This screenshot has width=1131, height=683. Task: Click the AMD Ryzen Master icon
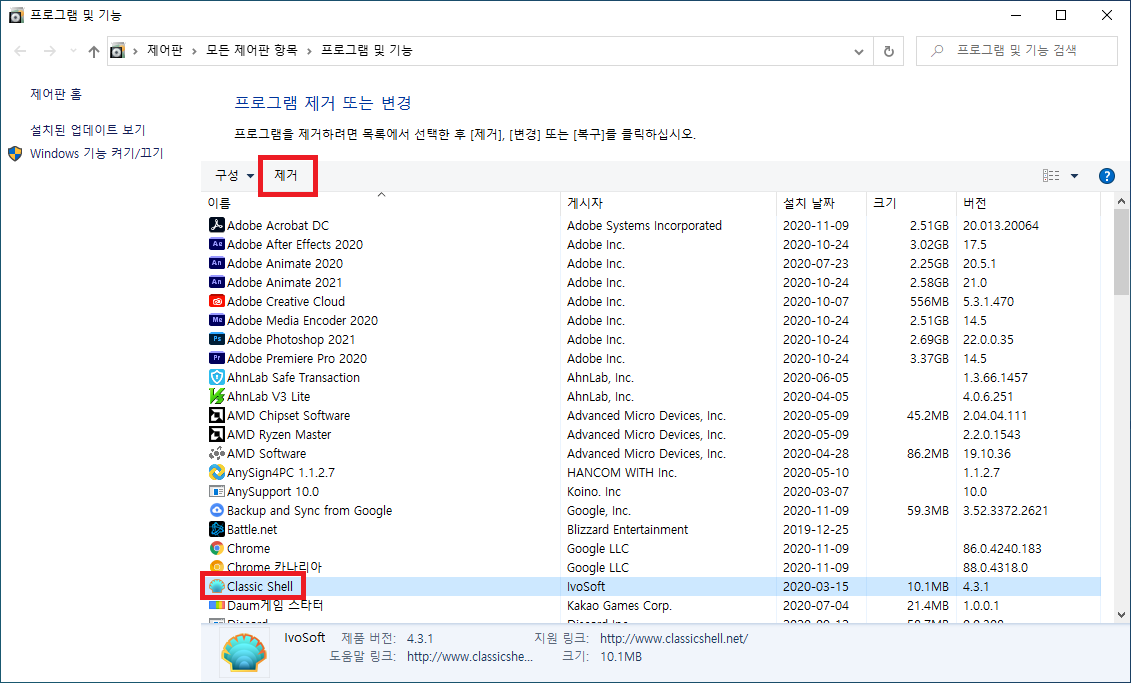(216, 434)
